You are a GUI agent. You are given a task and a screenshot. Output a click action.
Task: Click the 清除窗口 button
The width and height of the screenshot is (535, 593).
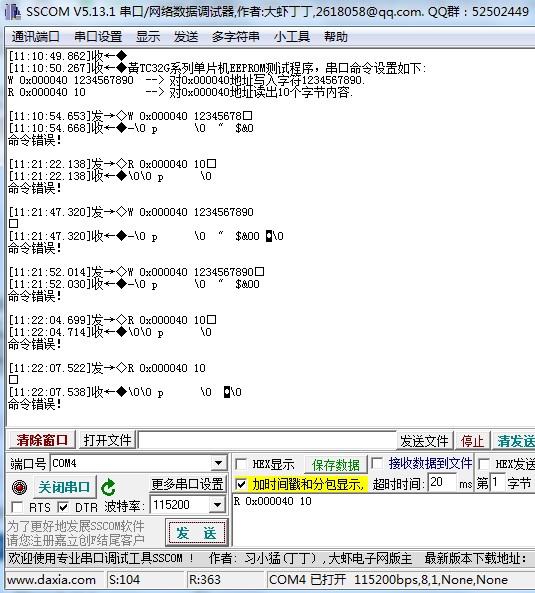coord(42,440)
